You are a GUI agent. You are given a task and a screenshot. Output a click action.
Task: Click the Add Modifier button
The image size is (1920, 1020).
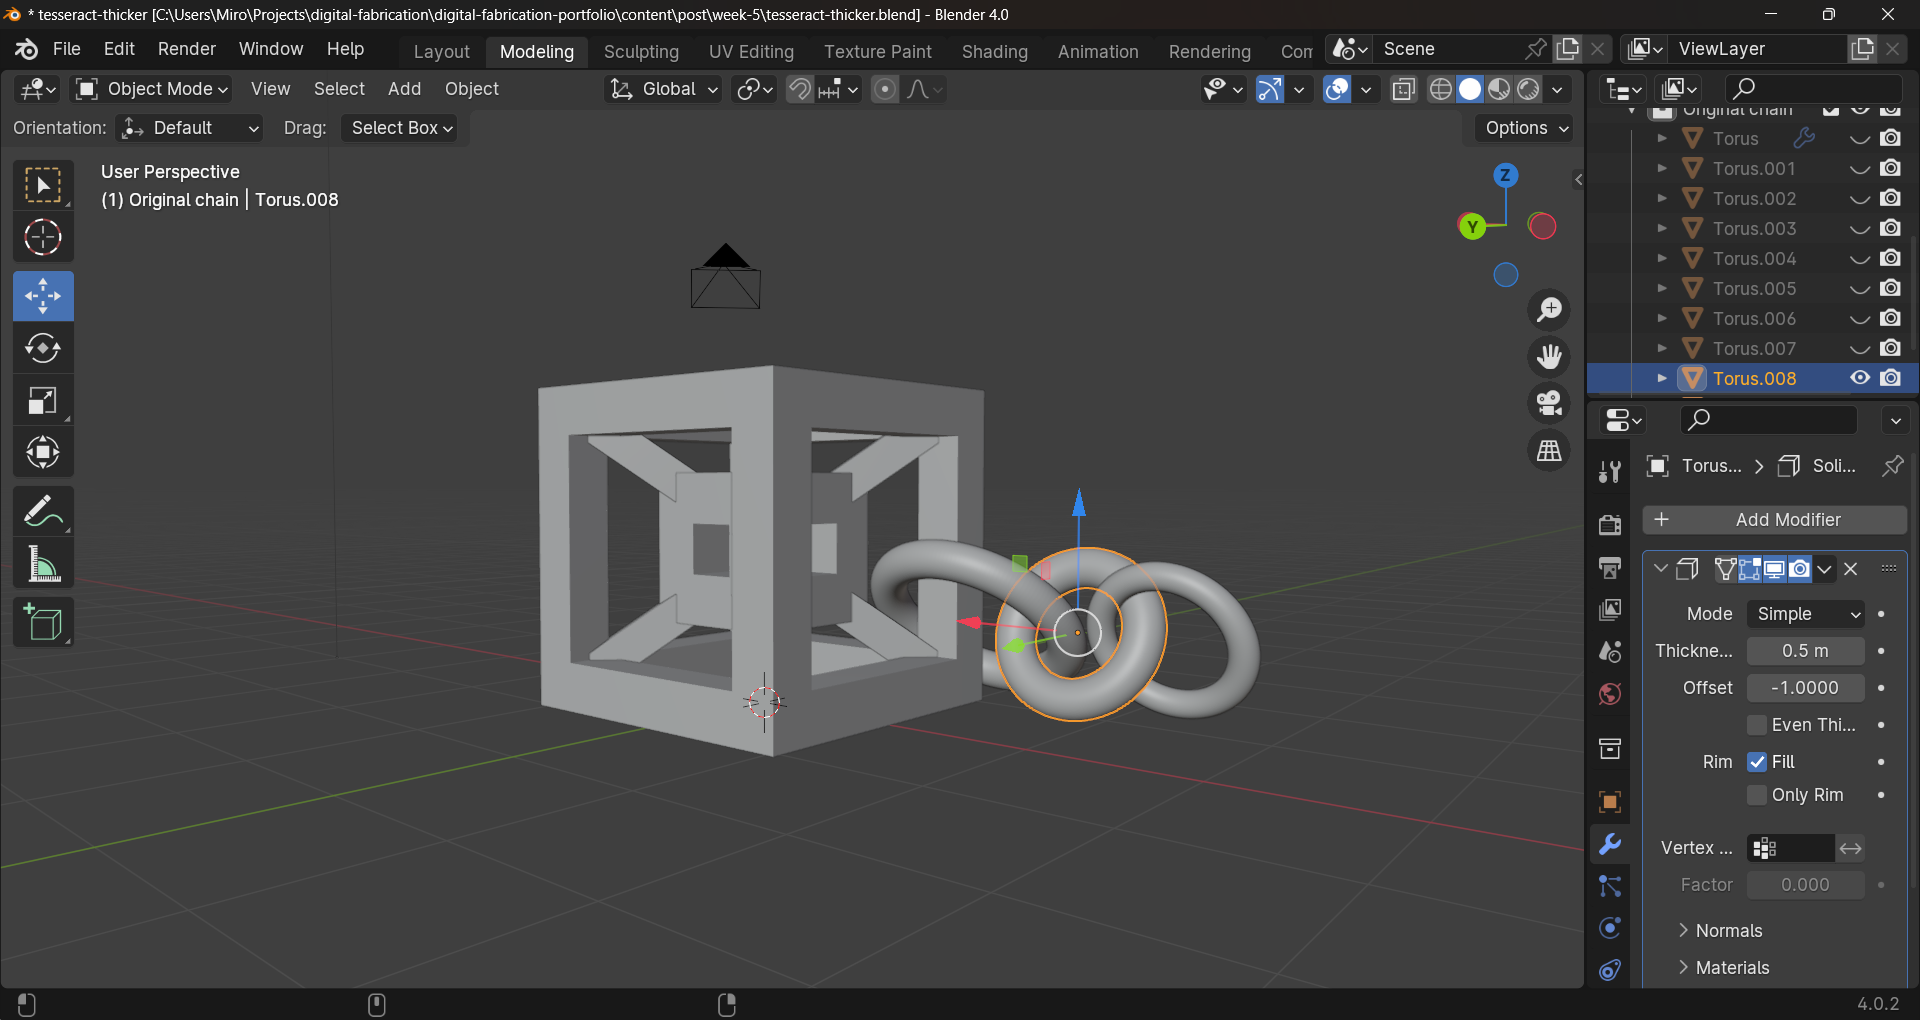click(x=1774, y=520)
